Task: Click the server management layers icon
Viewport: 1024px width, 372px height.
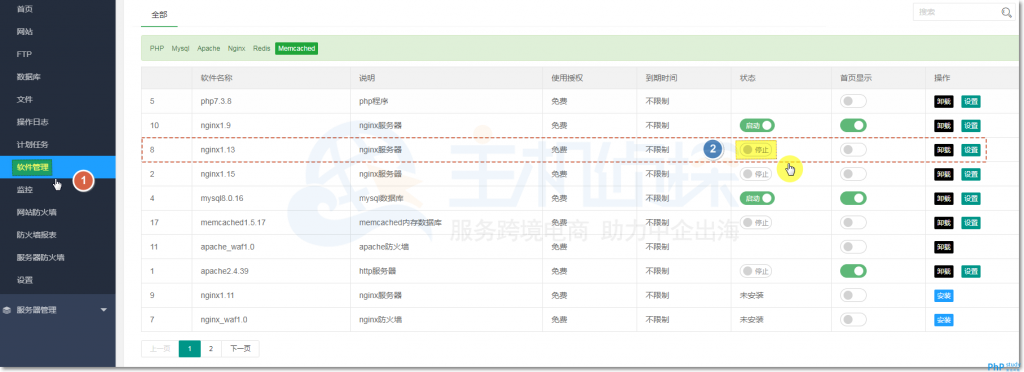Action: [x=7, y=310]
